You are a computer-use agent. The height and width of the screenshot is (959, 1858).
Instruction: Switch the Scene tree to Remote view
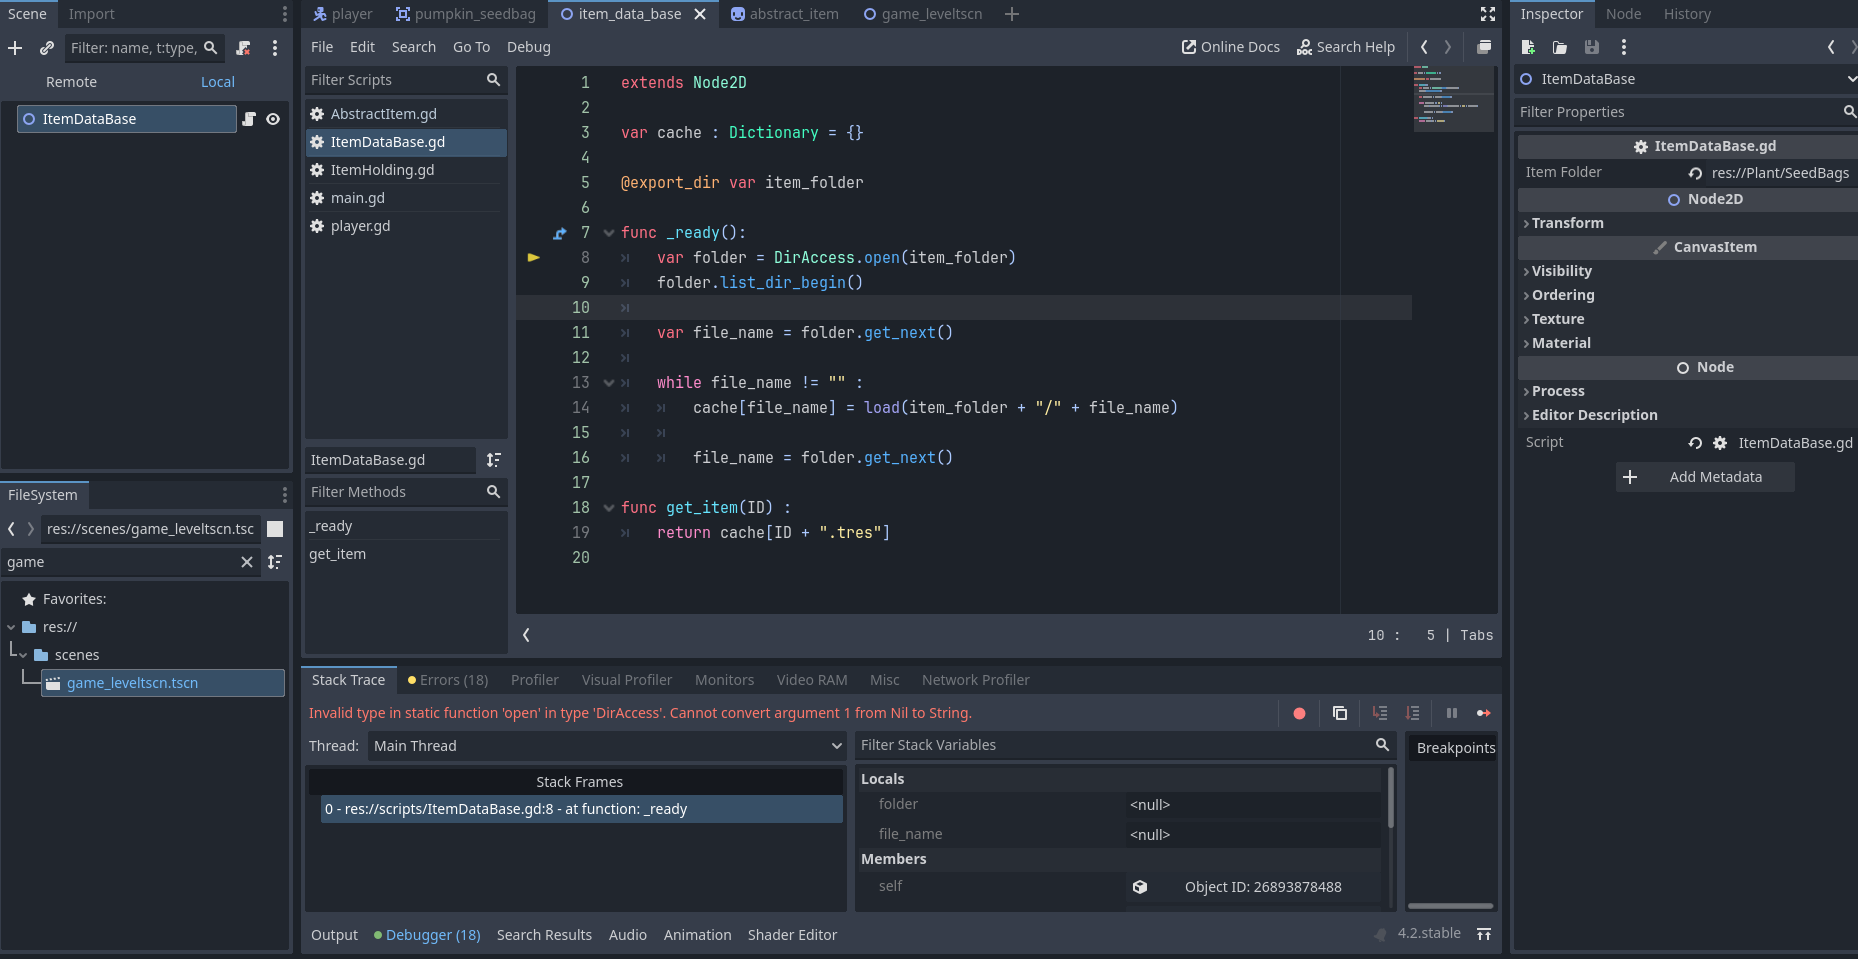coord(71,82)
